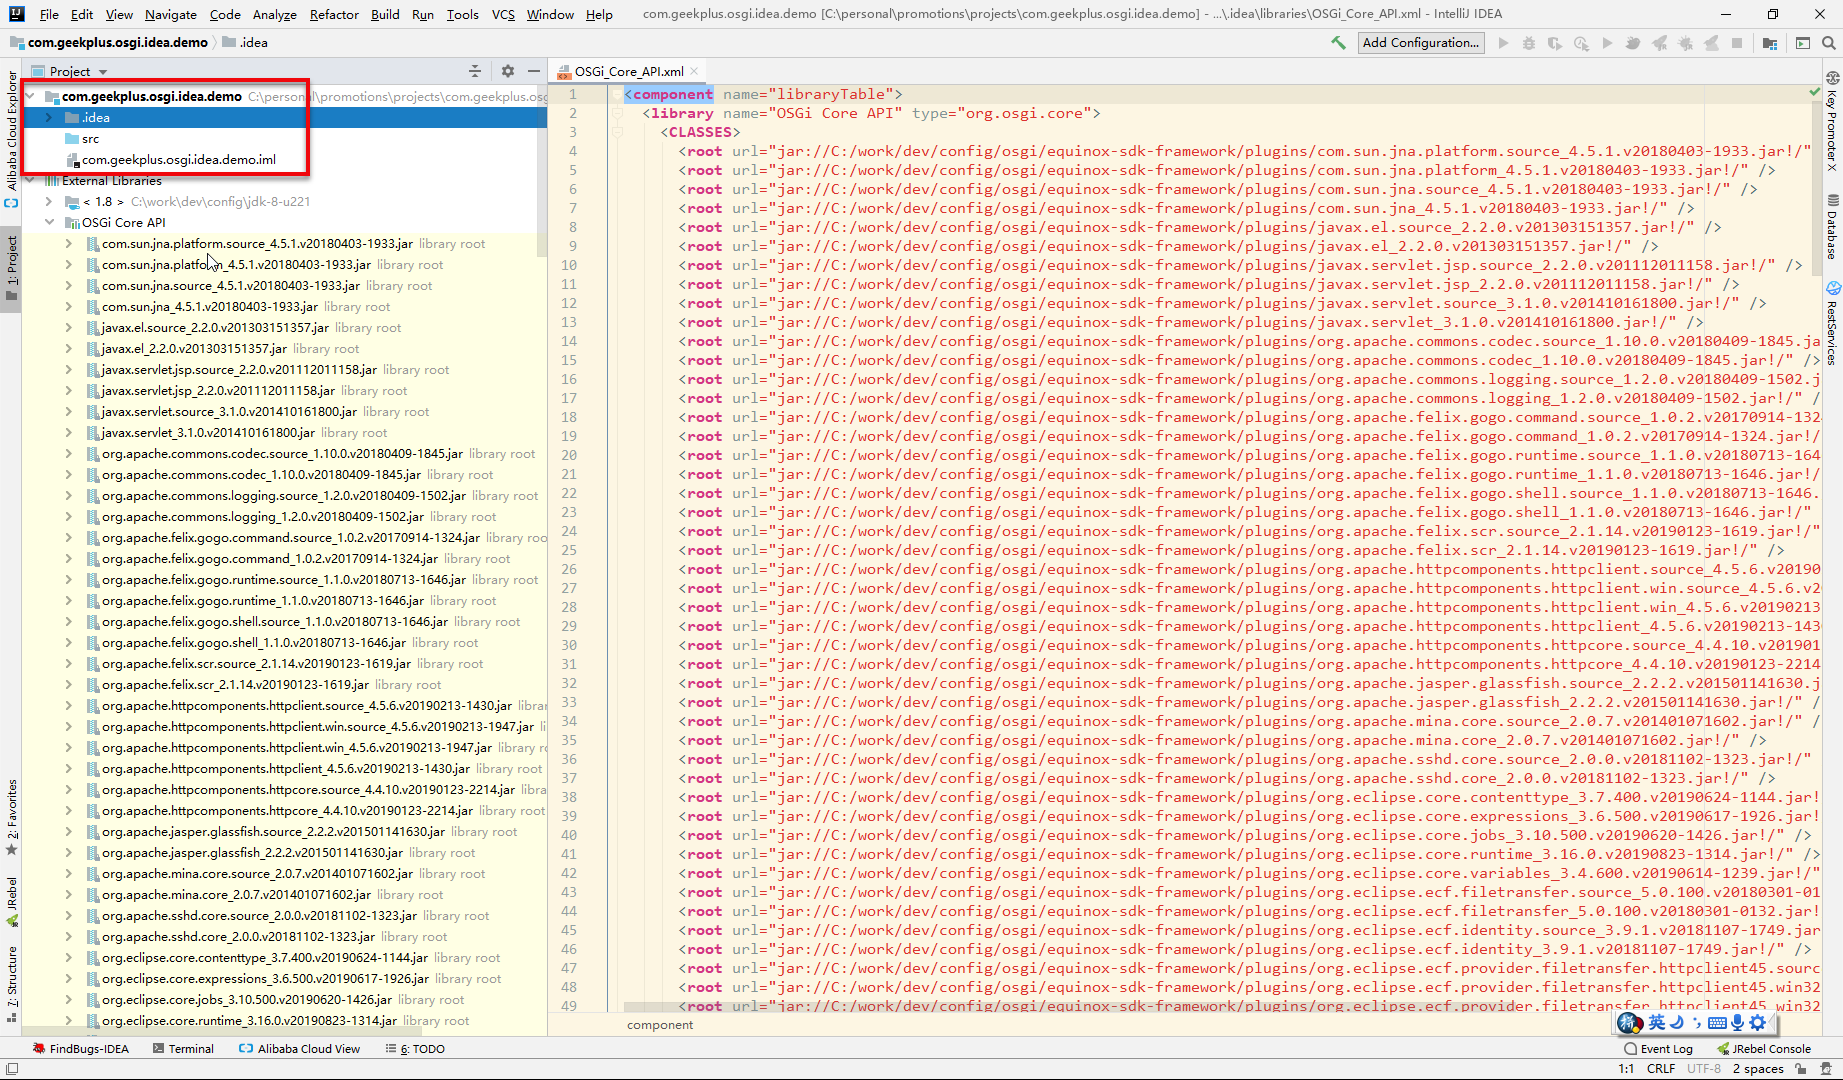This screenshot has height=1080, width=1843.
Task: Click the Collapse All icon in Project panel
Action: pos(475,71)
